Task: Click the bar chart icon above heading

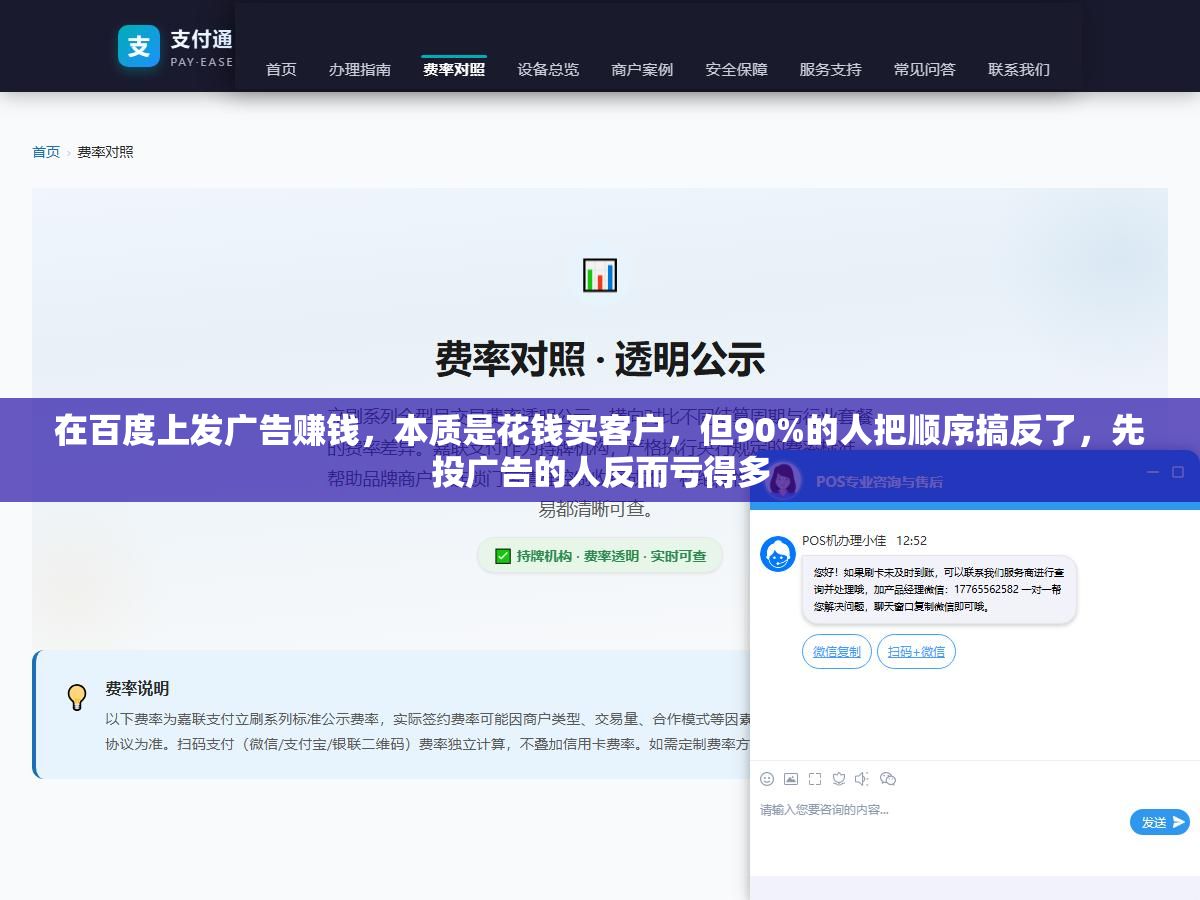Action: point(600,275)
